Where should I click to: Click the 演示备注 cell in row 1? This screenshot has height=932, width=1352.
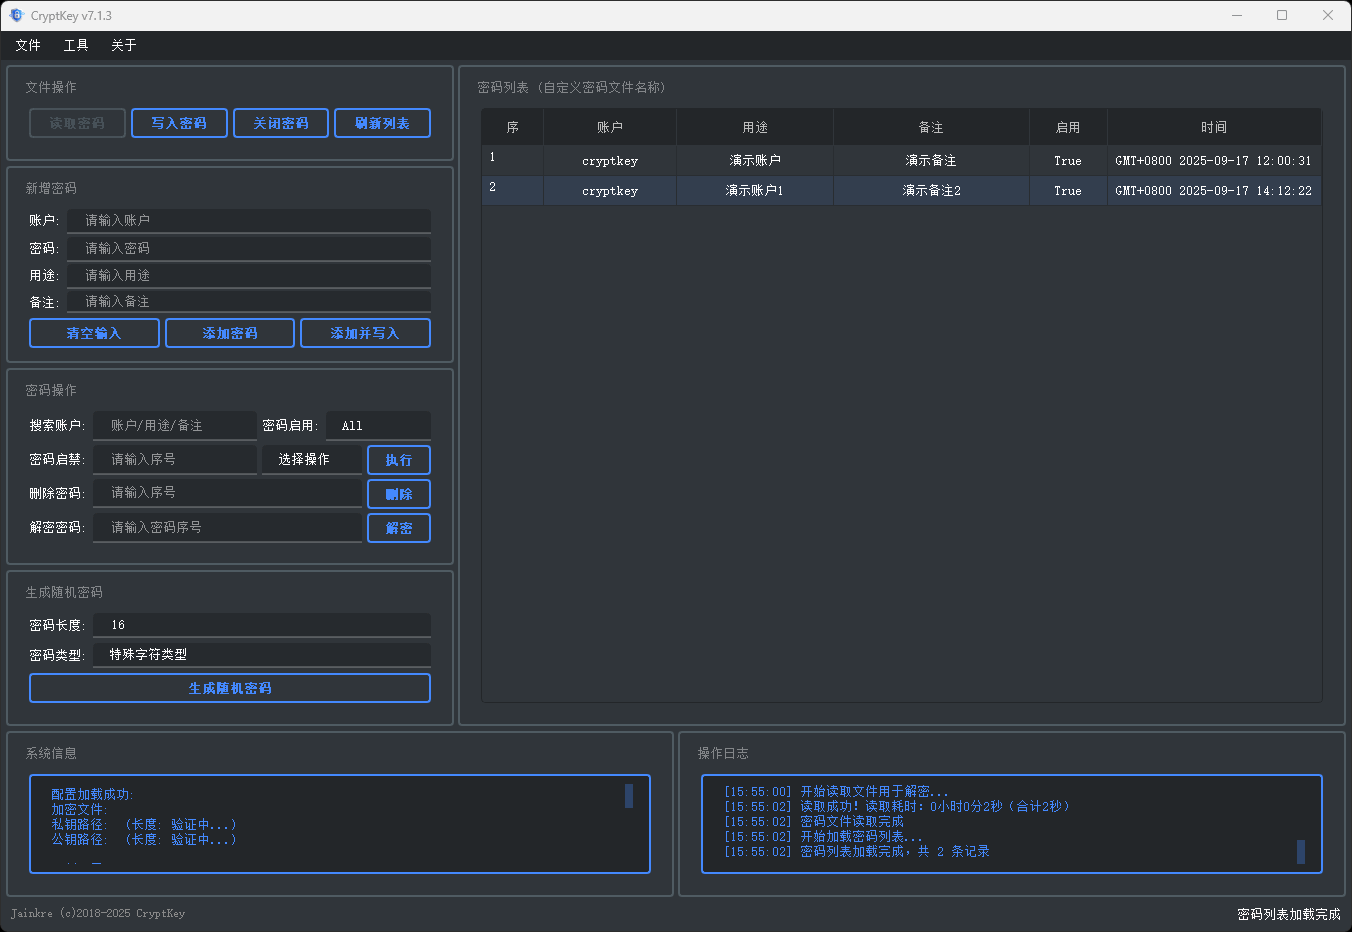pos(931,160)
